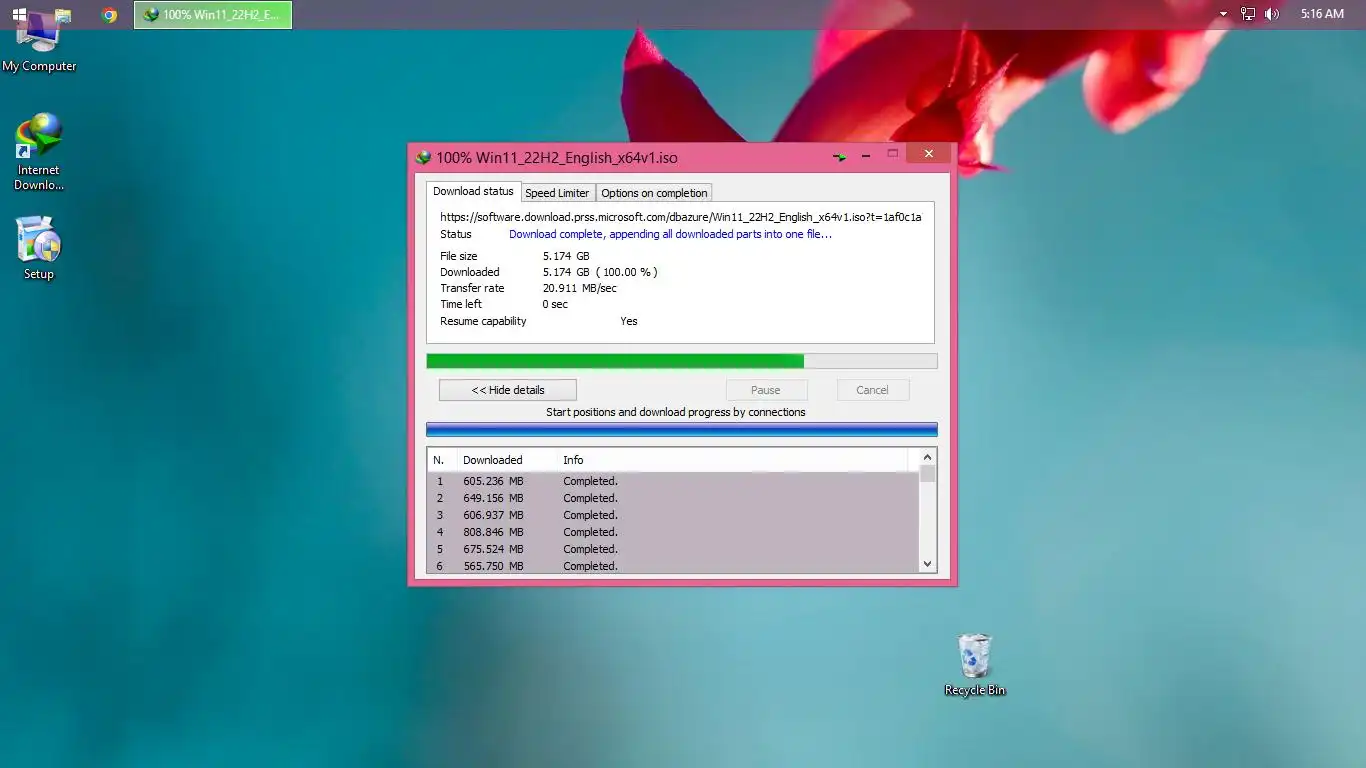
Task: Click the IDM globe icon in the dialog title bar
Action: (x=424, y=157)
